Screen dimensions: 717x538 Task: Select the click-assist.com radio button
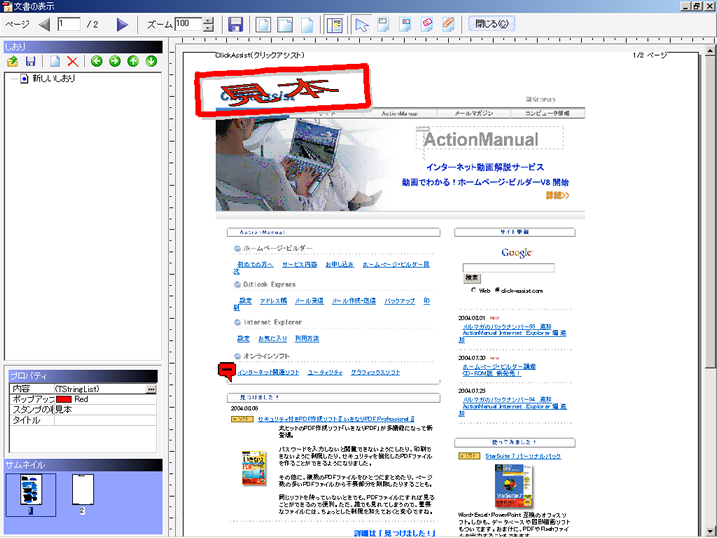click(x=498, y=290)
